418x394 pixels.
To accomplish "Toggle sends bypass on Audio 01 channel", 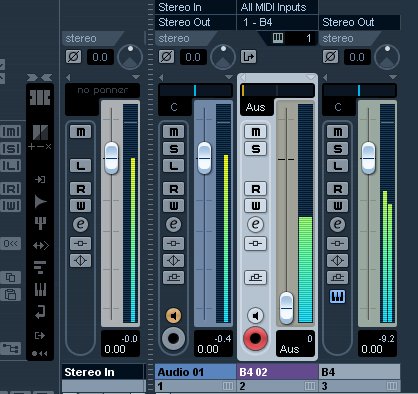I will pyautogui.click(x=173, y=277).
